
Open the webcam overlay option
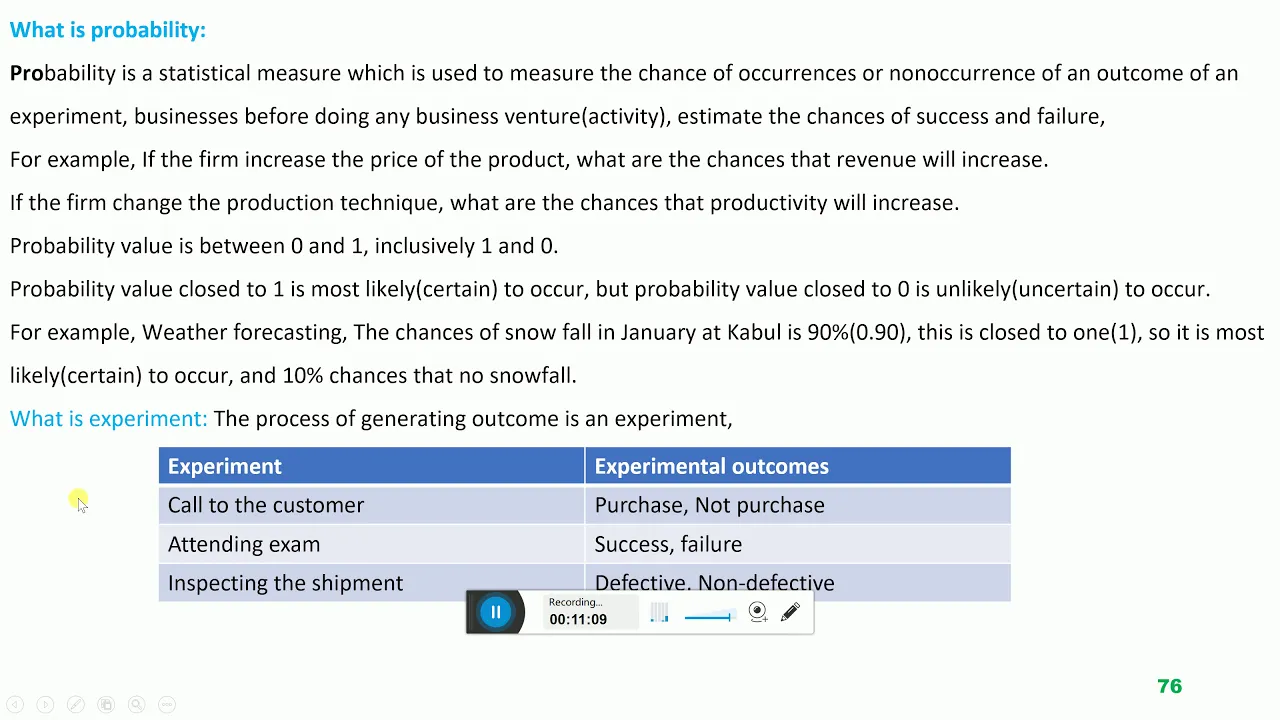pyautogui.click(x=758, y=613)
